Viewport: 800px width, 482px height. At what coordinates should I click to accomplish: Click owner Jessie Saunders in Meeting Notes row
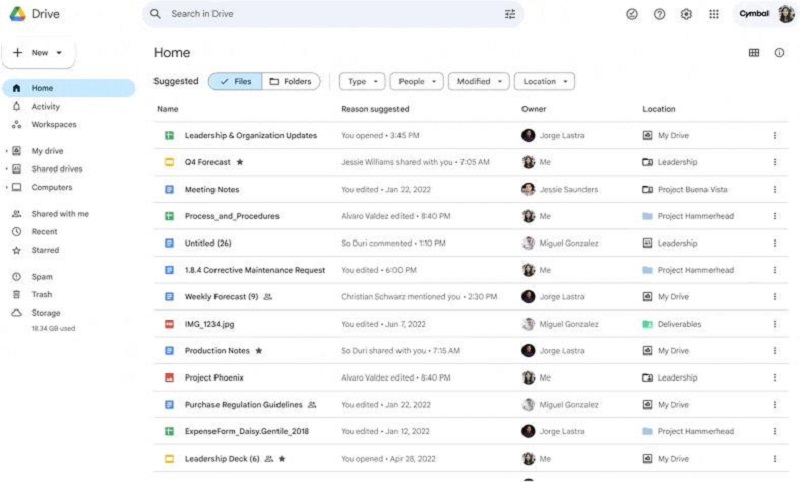(569, 190)
